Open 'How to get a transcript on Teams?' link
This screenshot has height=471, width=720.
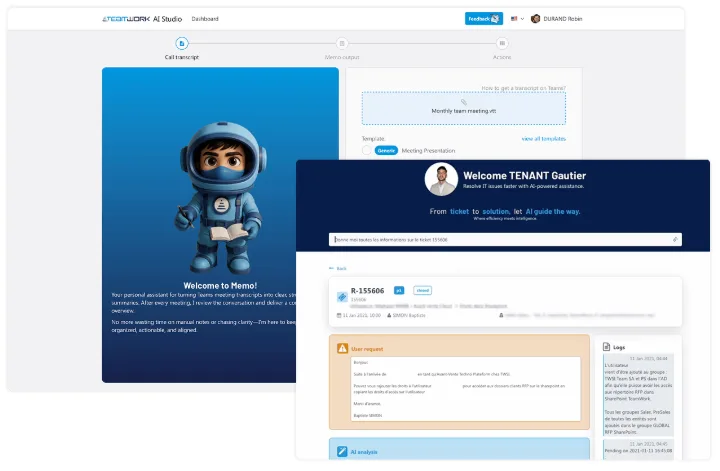523,88
